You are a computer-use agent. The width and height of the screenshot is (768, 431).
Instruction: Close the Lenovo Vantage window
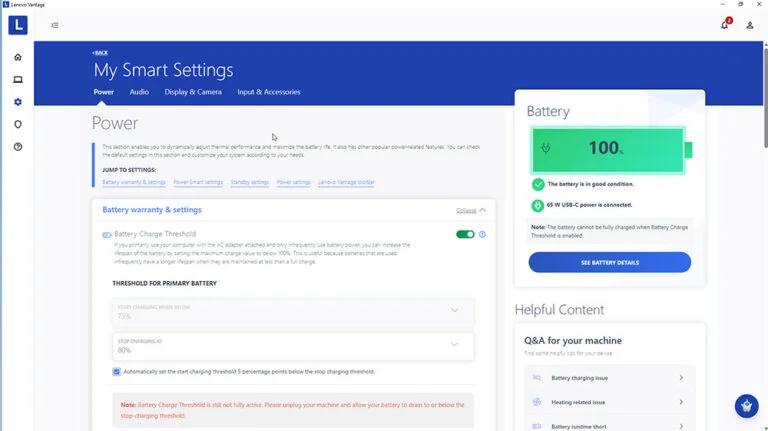(x=759, y=4)
